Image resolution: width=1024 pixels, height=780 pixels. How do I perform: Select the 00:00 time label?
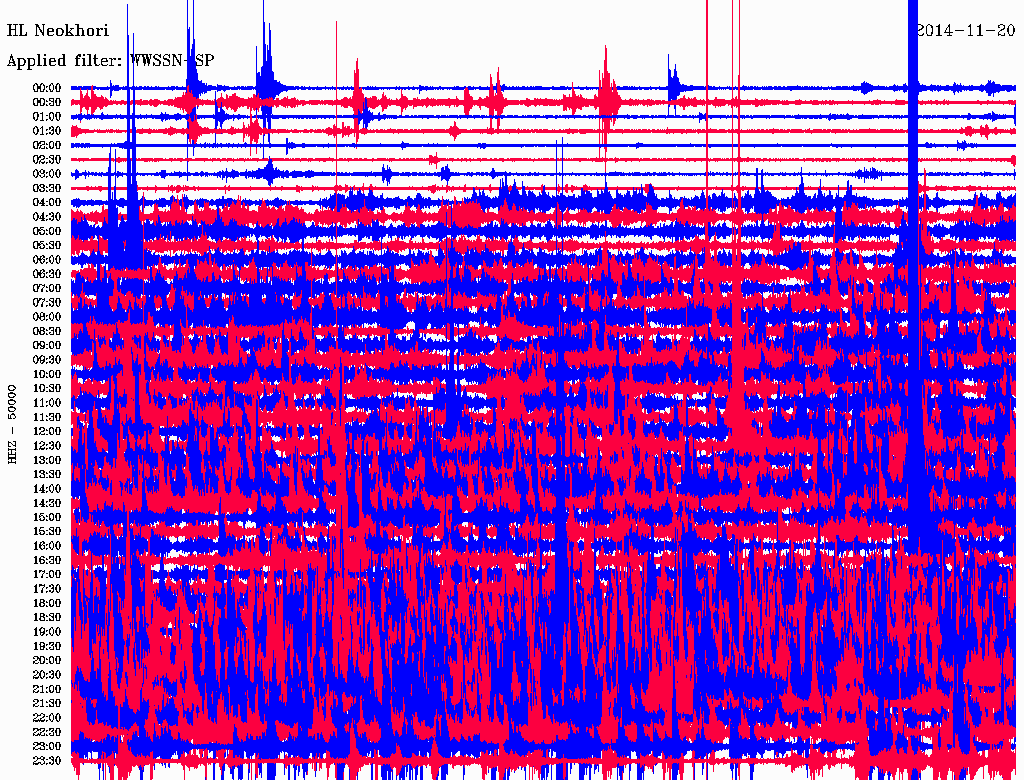click(x=46, y=88)
